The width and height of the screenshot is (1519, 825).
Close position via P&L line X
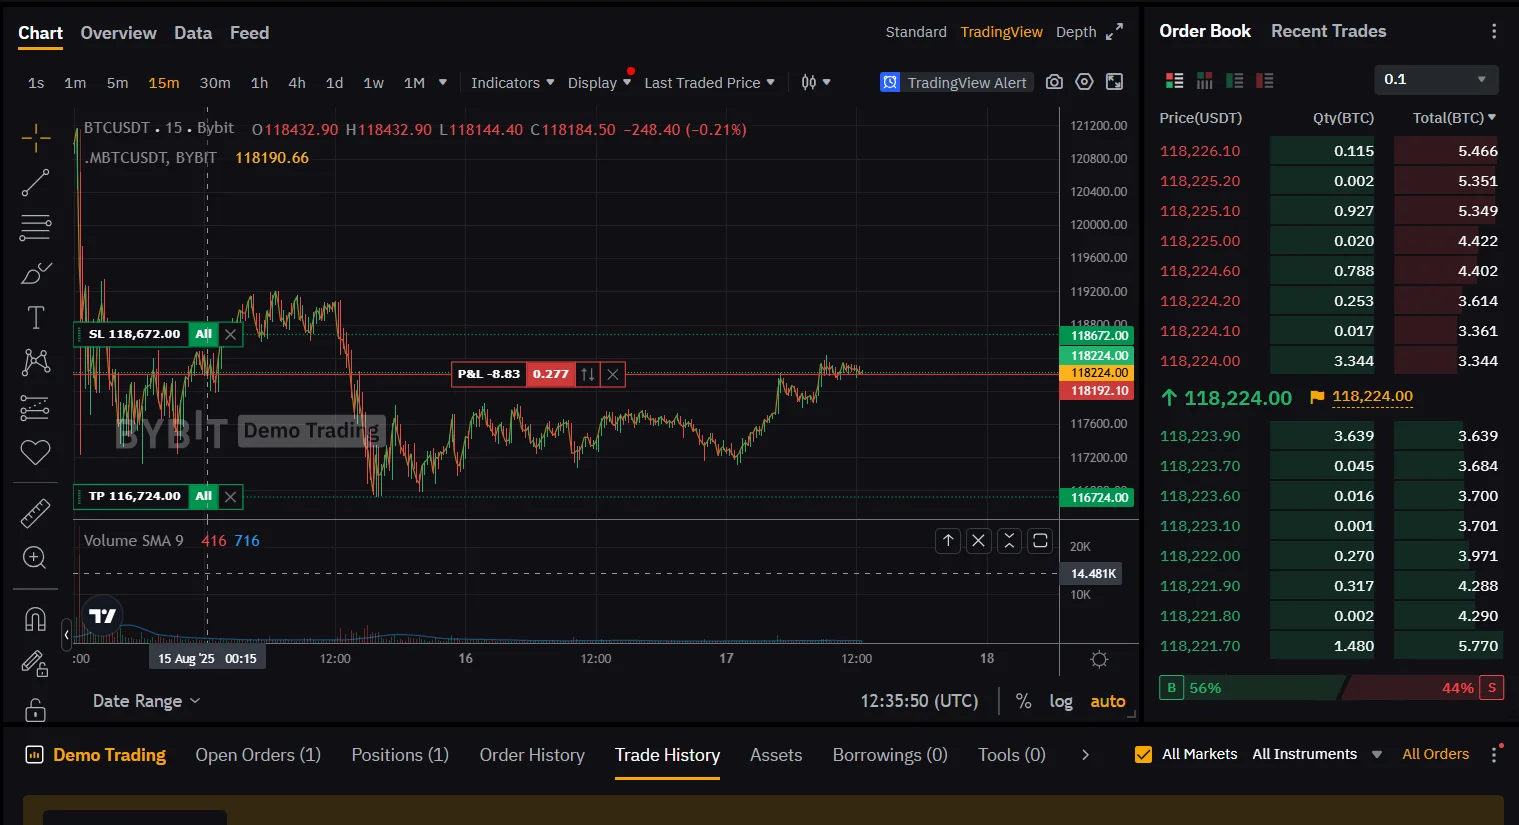(x=613, y=374)
